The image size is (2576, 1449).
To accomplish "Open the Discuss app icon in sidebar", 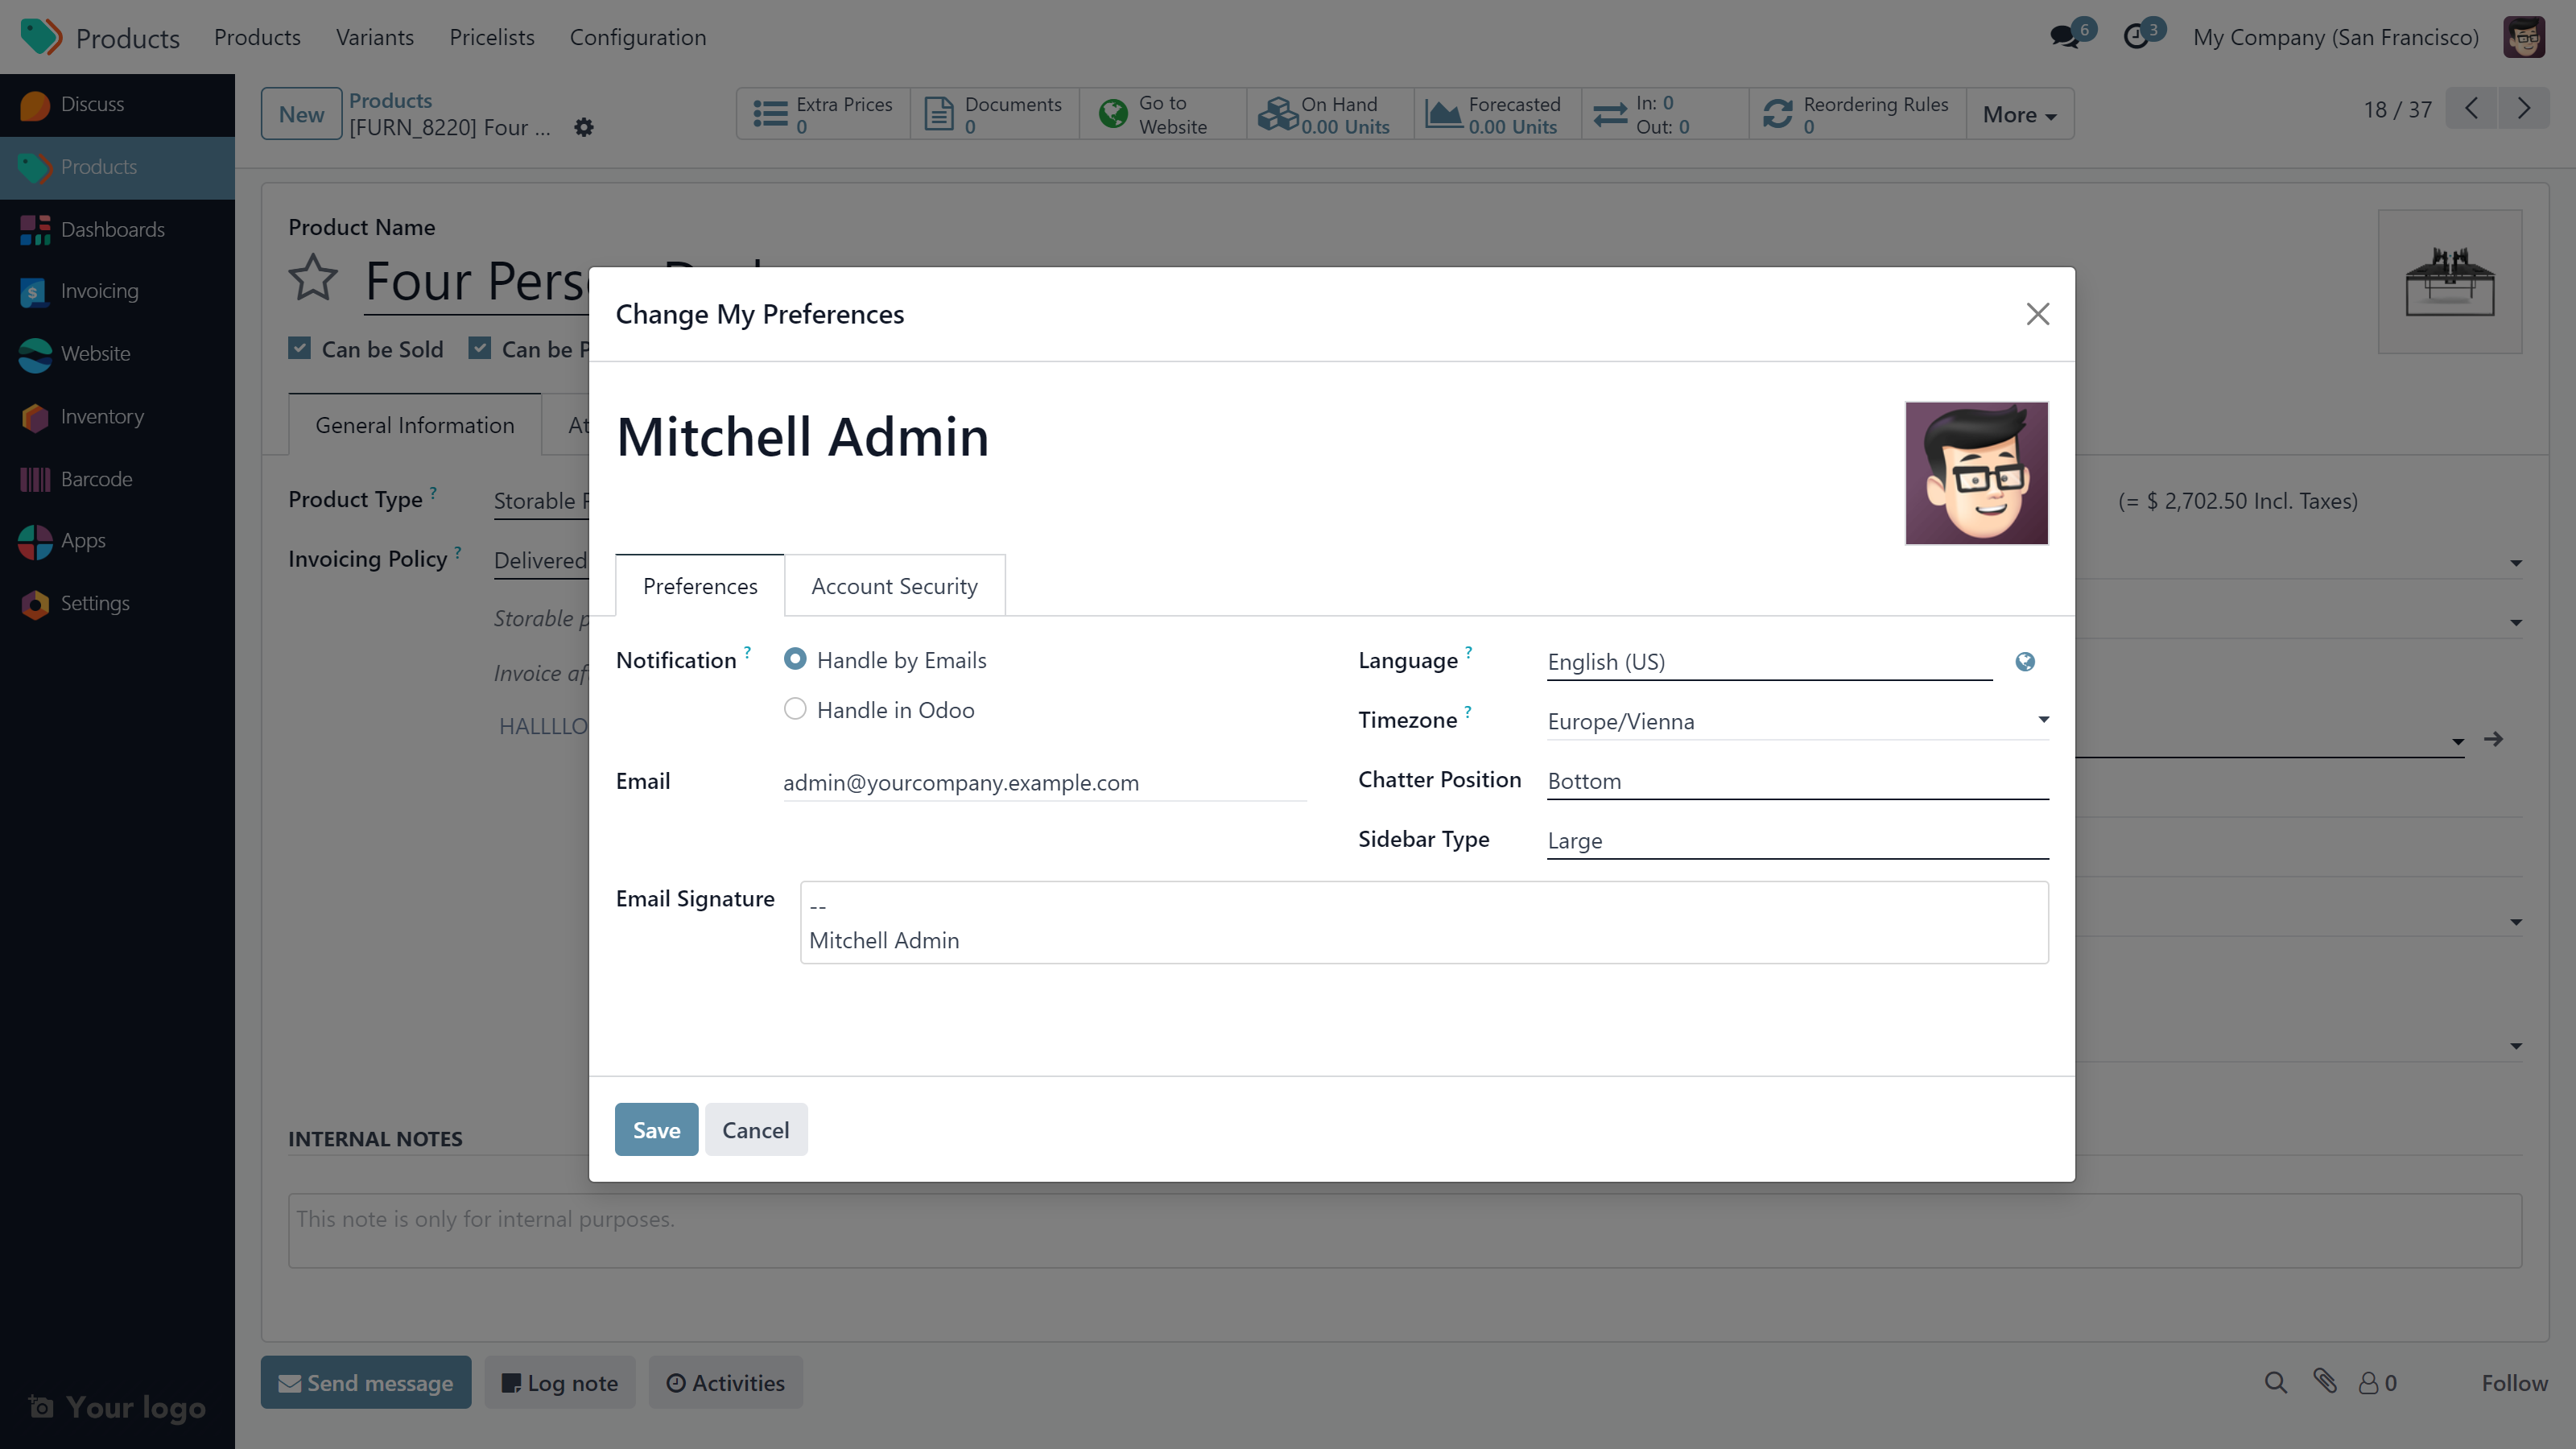I will pos(35,105).
